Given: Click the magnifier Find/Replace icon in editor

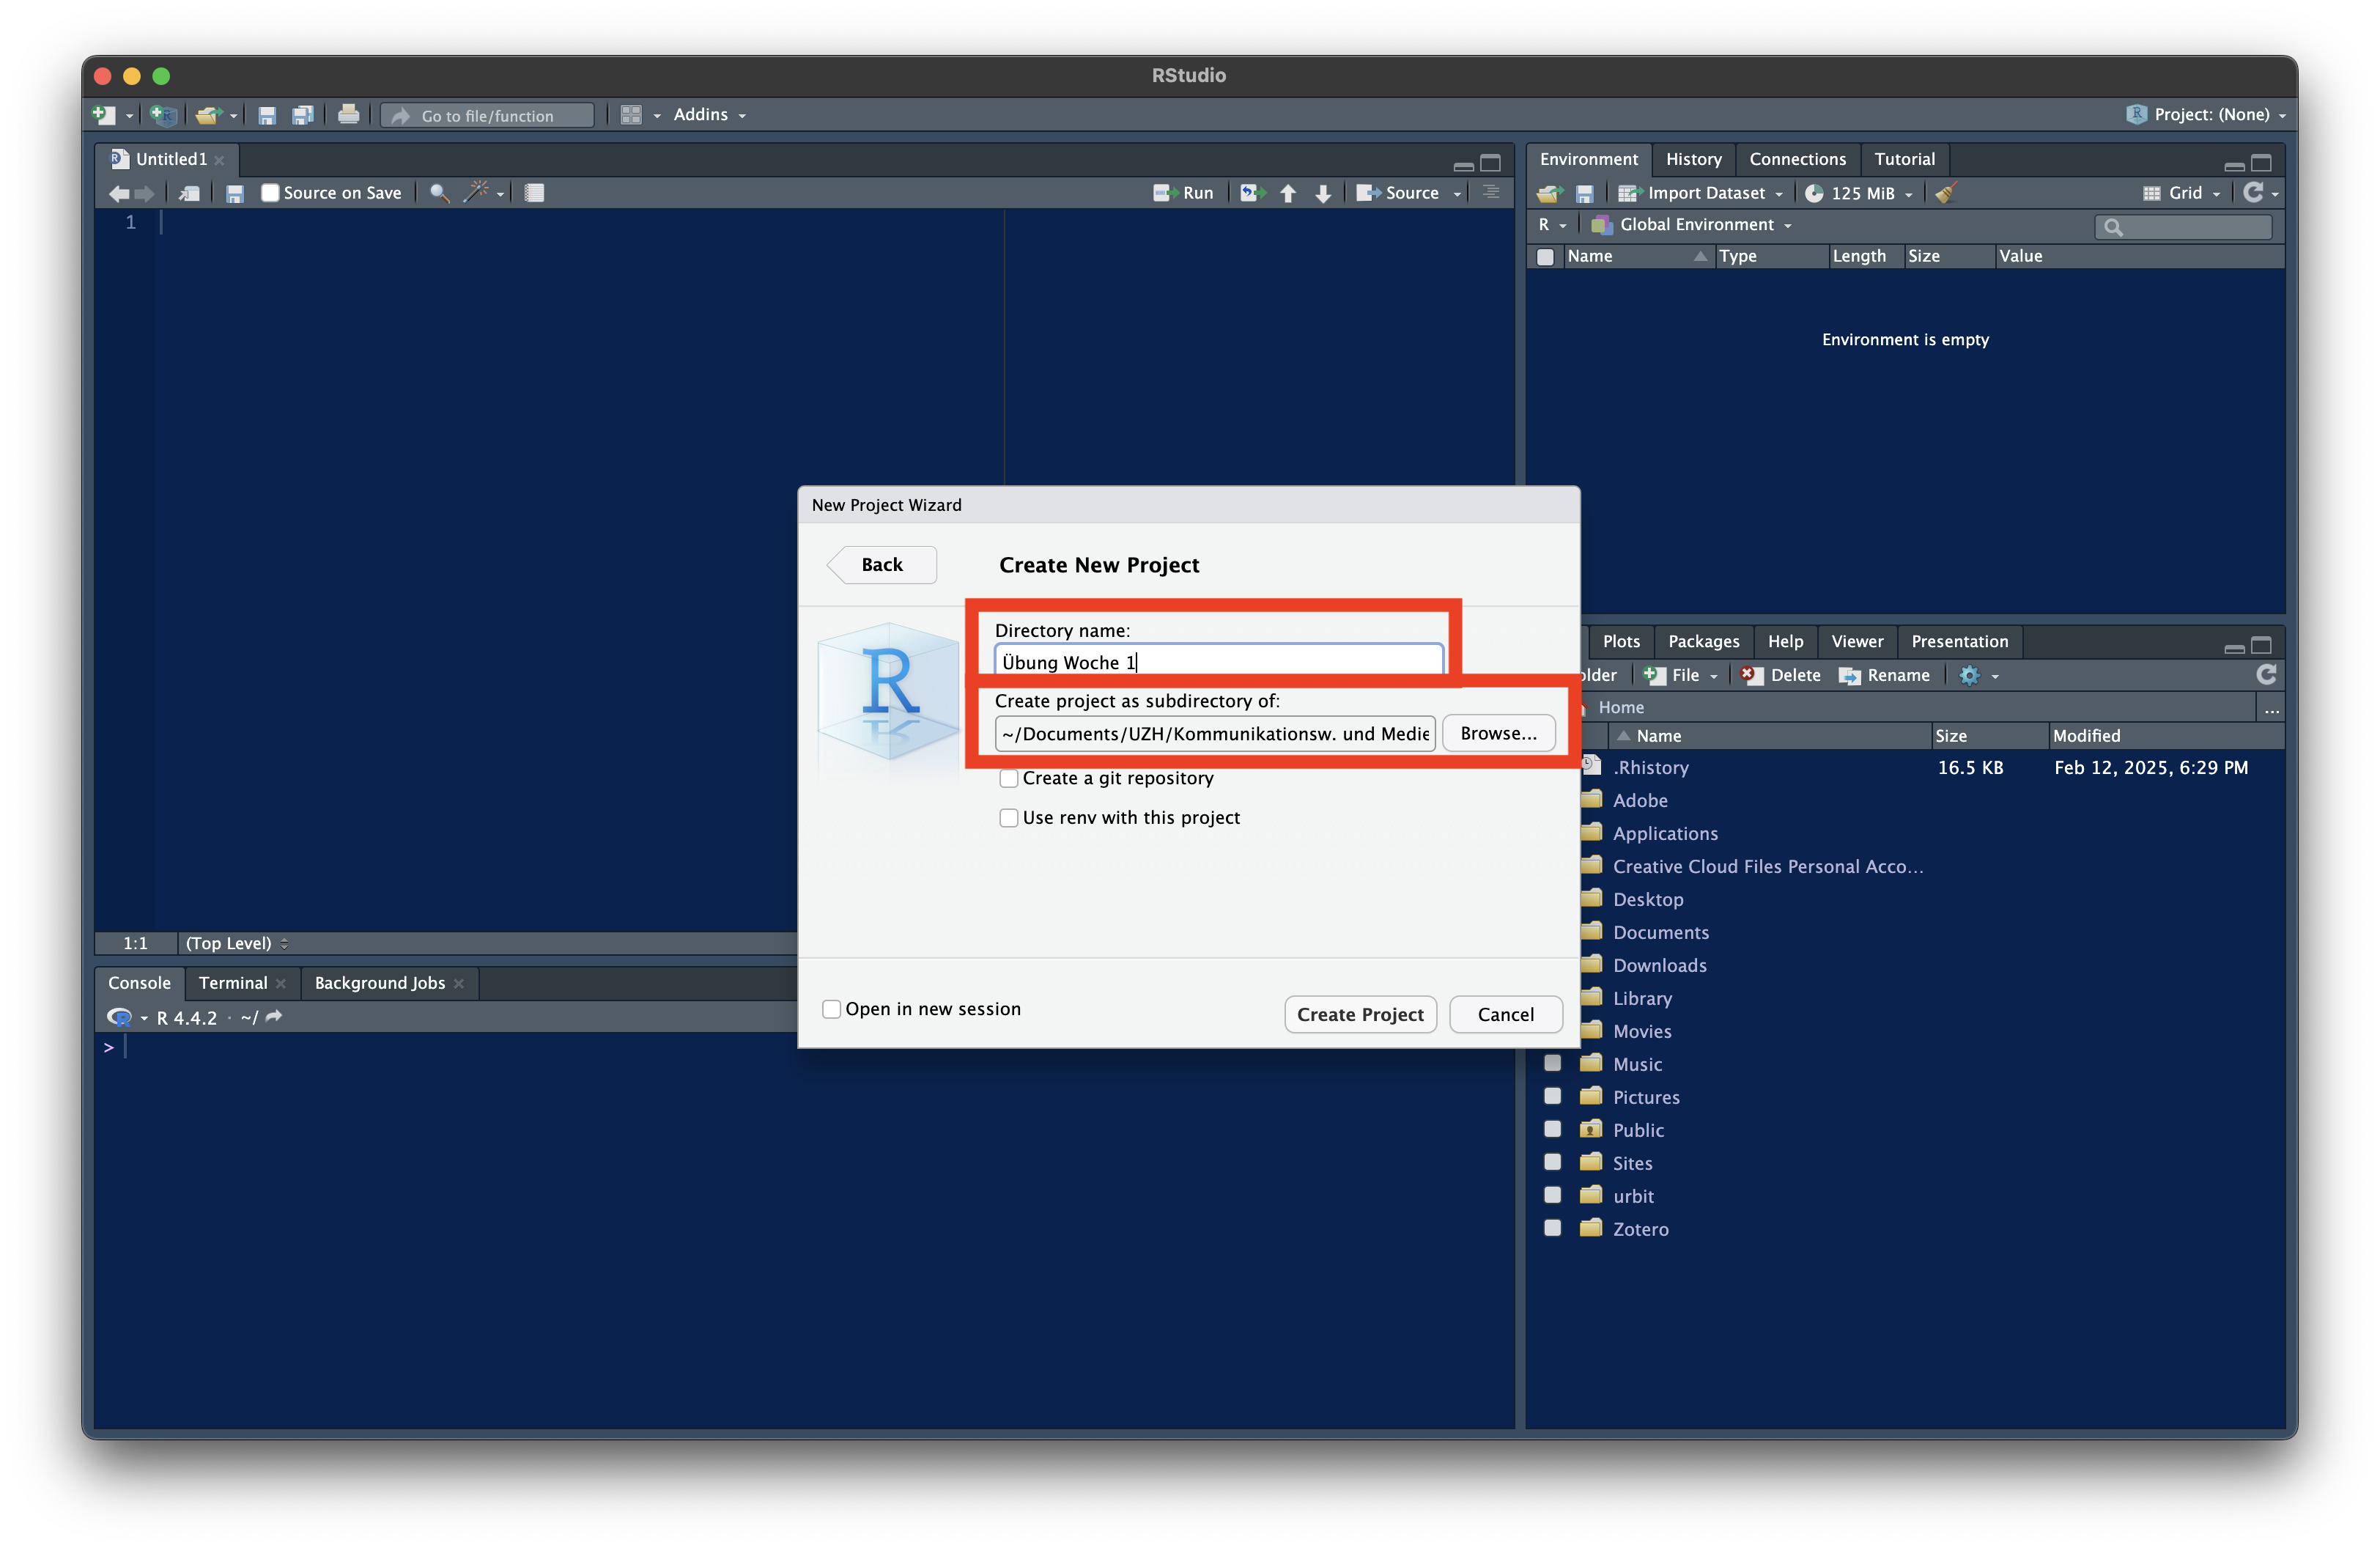Looking at the screenshot, I should [x=439, y=193].
